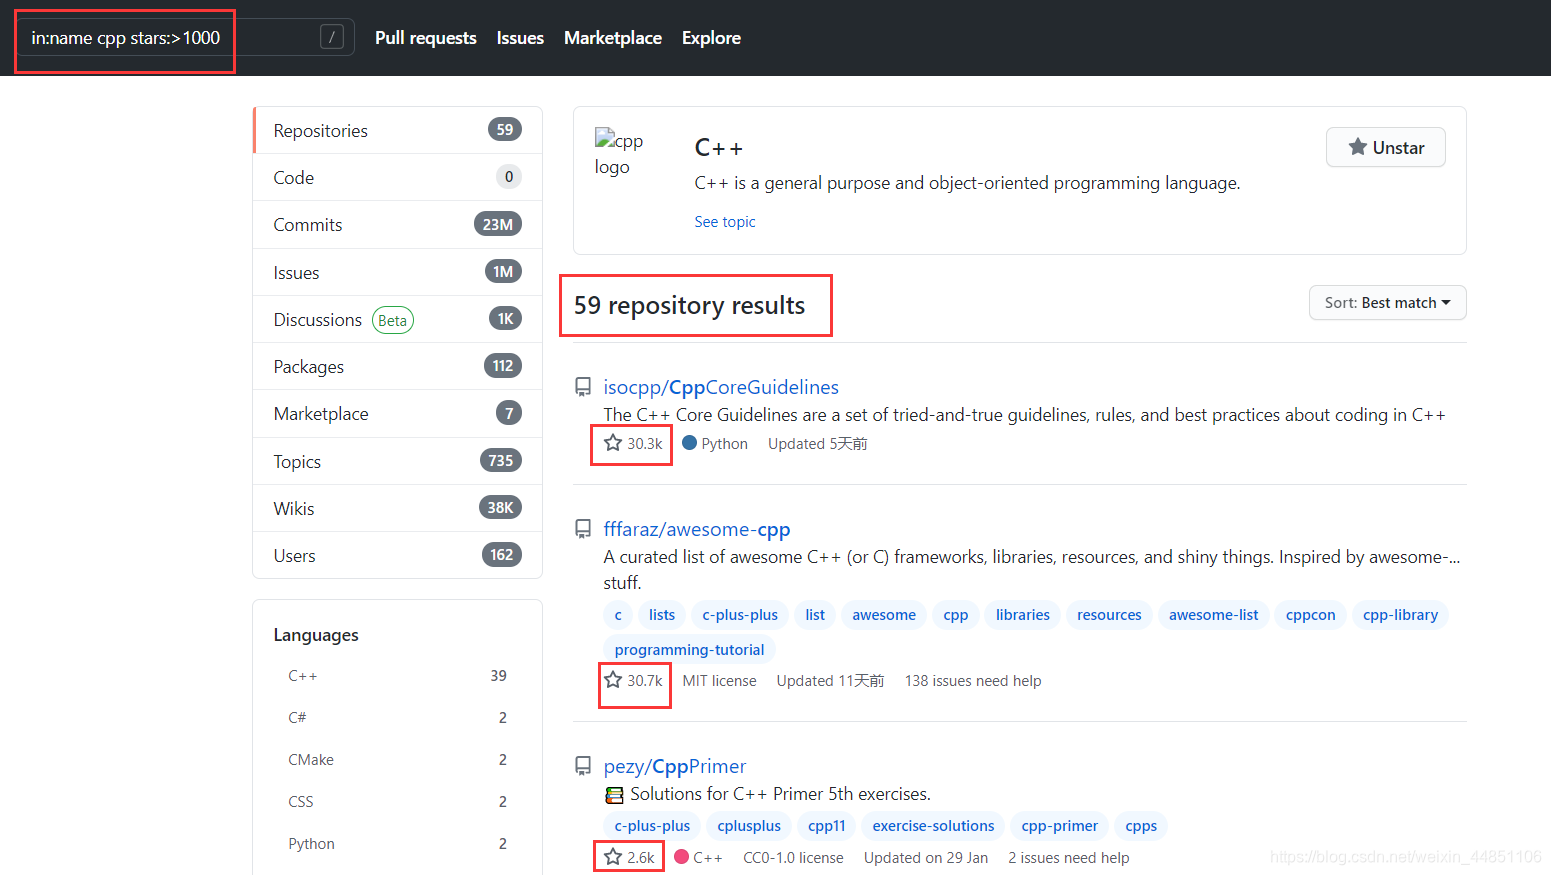Click the repository icon beside fffaraz/awesome-cpp
1551x875 pixels.
[583, 529]
